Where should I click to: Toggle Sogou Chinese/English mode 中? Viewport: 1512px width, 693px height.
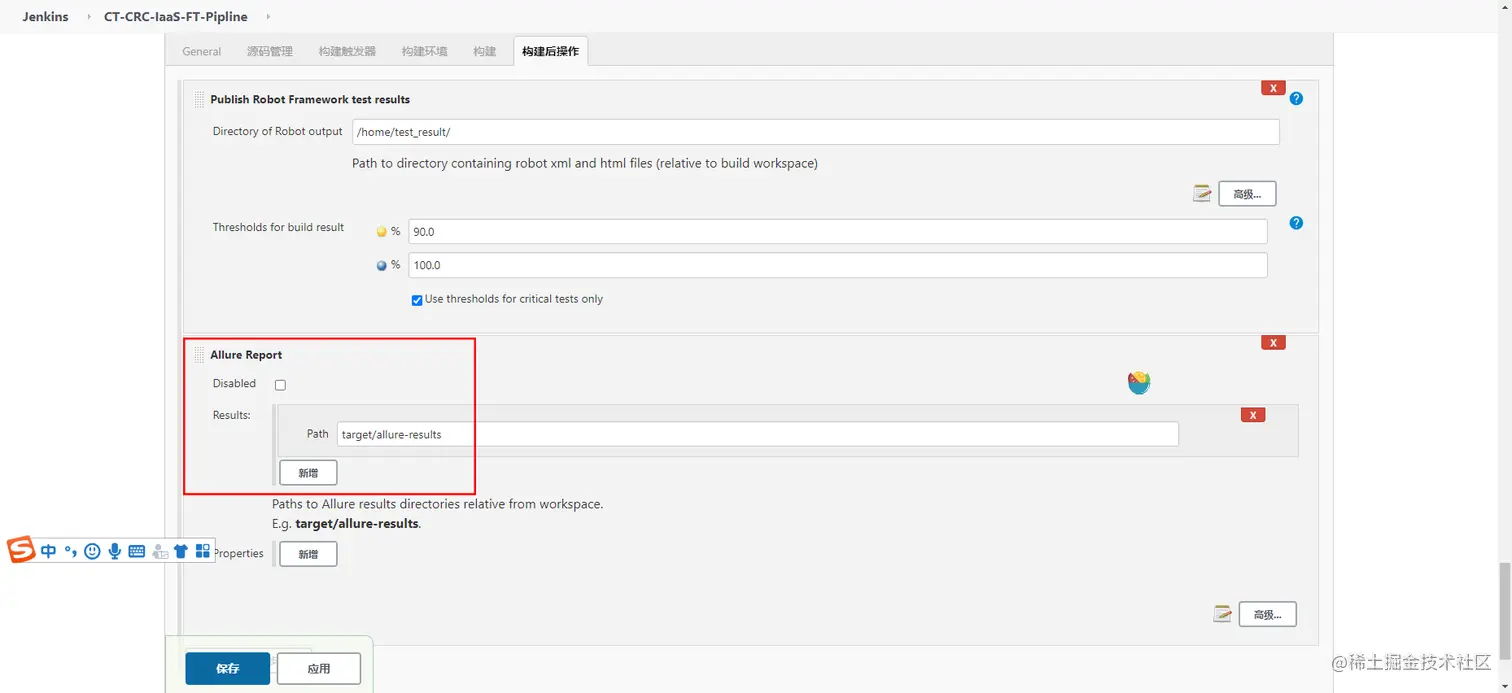tap(48, 551)
